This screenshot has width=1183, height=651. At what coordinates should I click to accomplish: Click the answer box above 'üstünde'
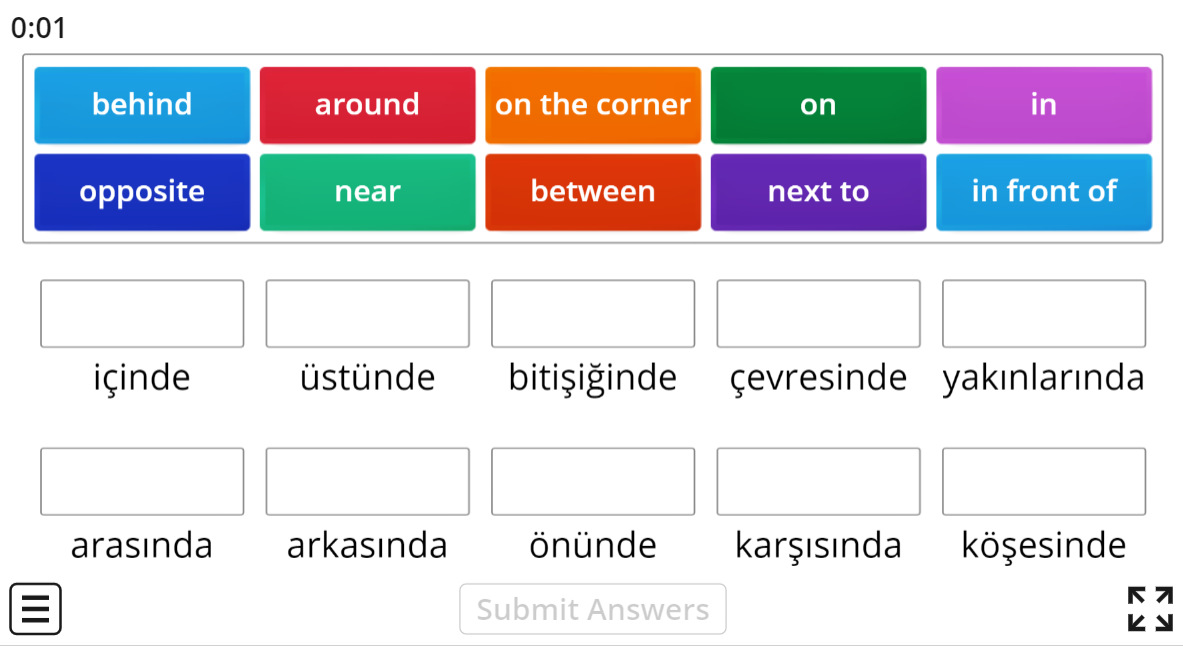tap(367, 313)
